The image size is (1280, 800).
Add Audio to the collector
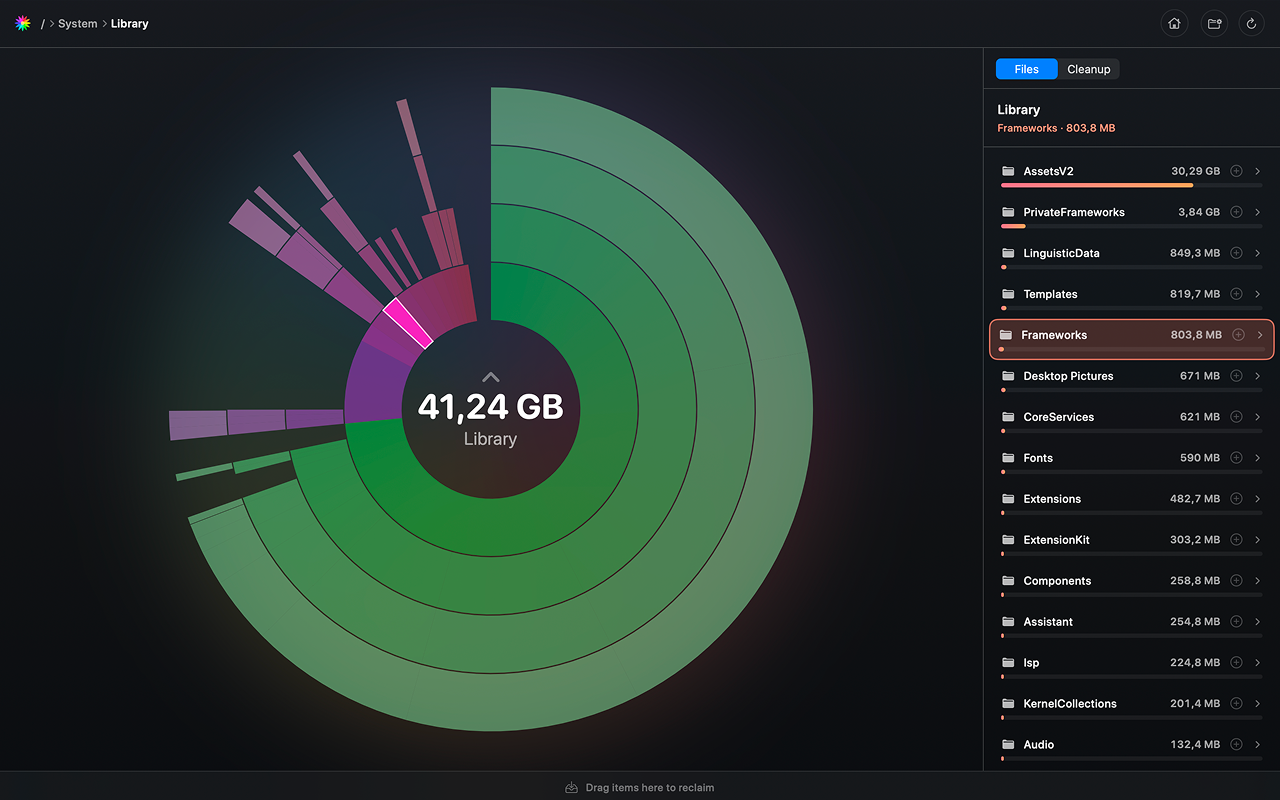pyautogui.click(x=1236, y=745)
